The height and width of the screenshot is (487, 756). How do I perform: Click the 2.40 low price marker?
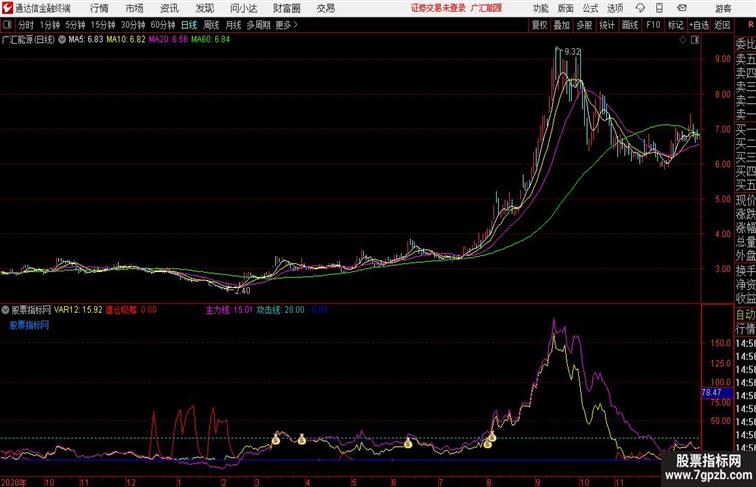(x=243, y=291)
